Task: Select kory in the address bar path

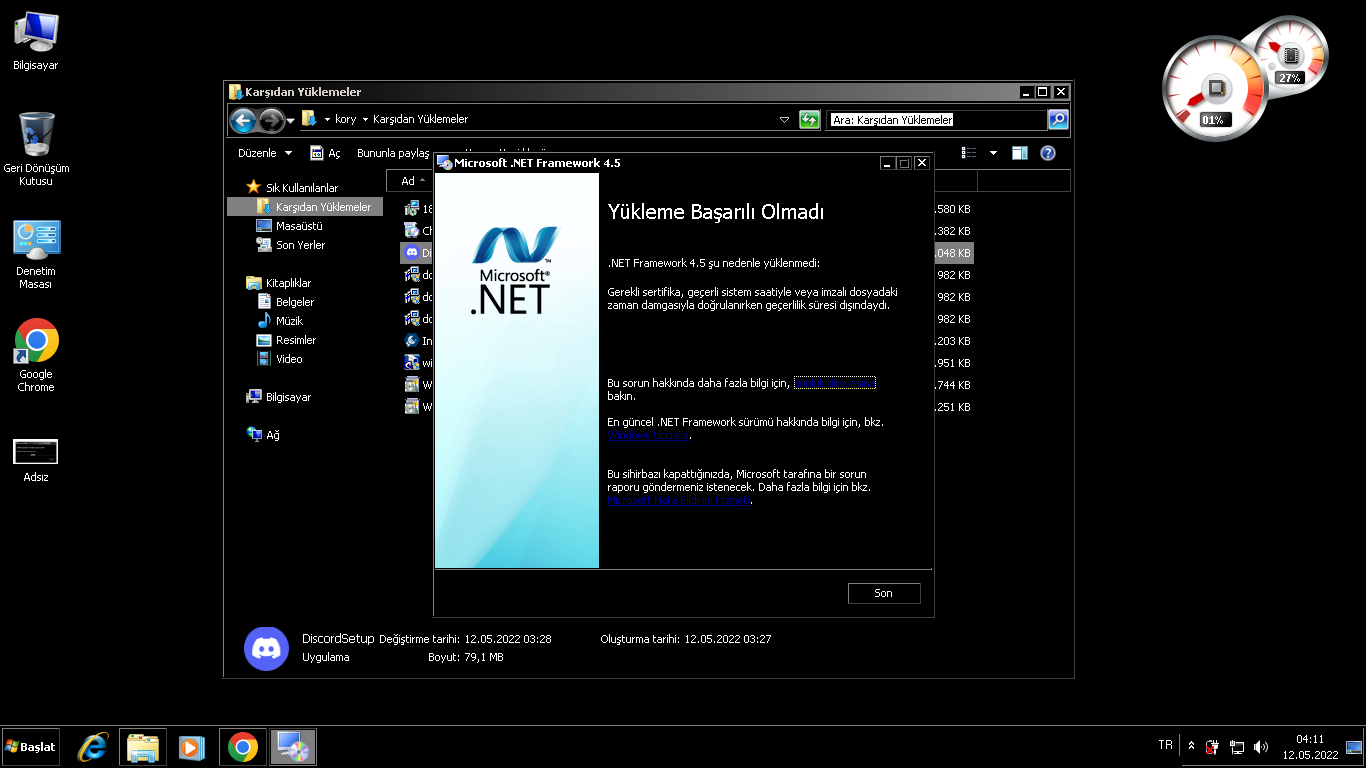Action: (345, 119)
